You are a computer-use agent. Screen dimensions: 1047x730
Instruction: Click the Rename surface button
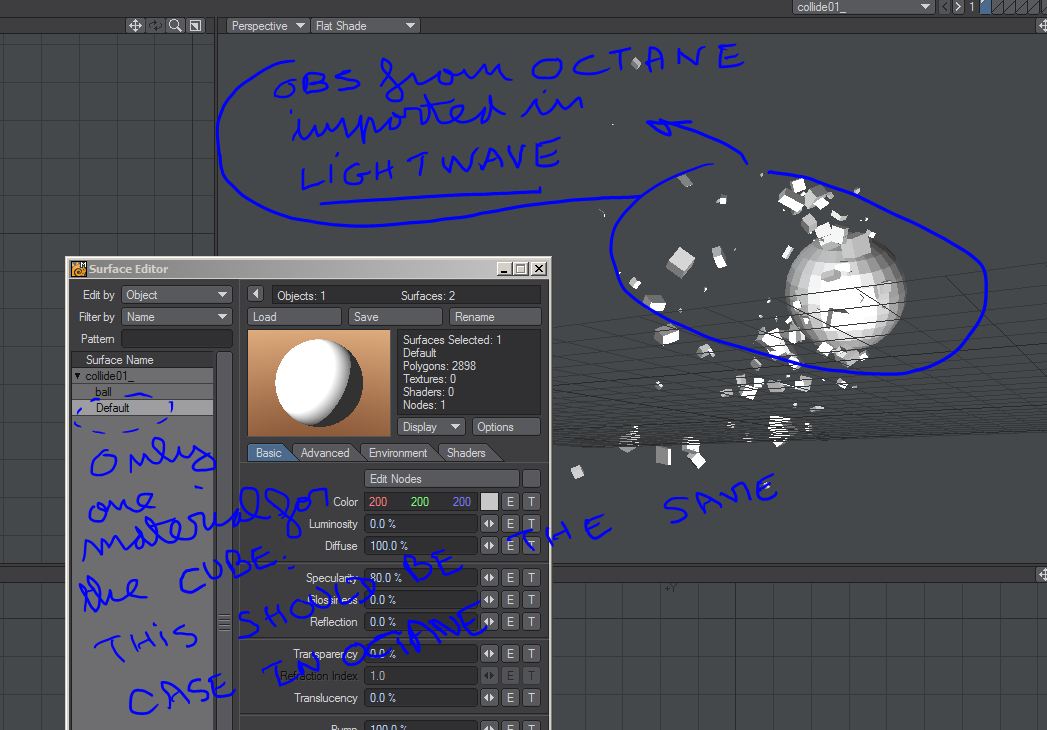[x=495, y=317]
